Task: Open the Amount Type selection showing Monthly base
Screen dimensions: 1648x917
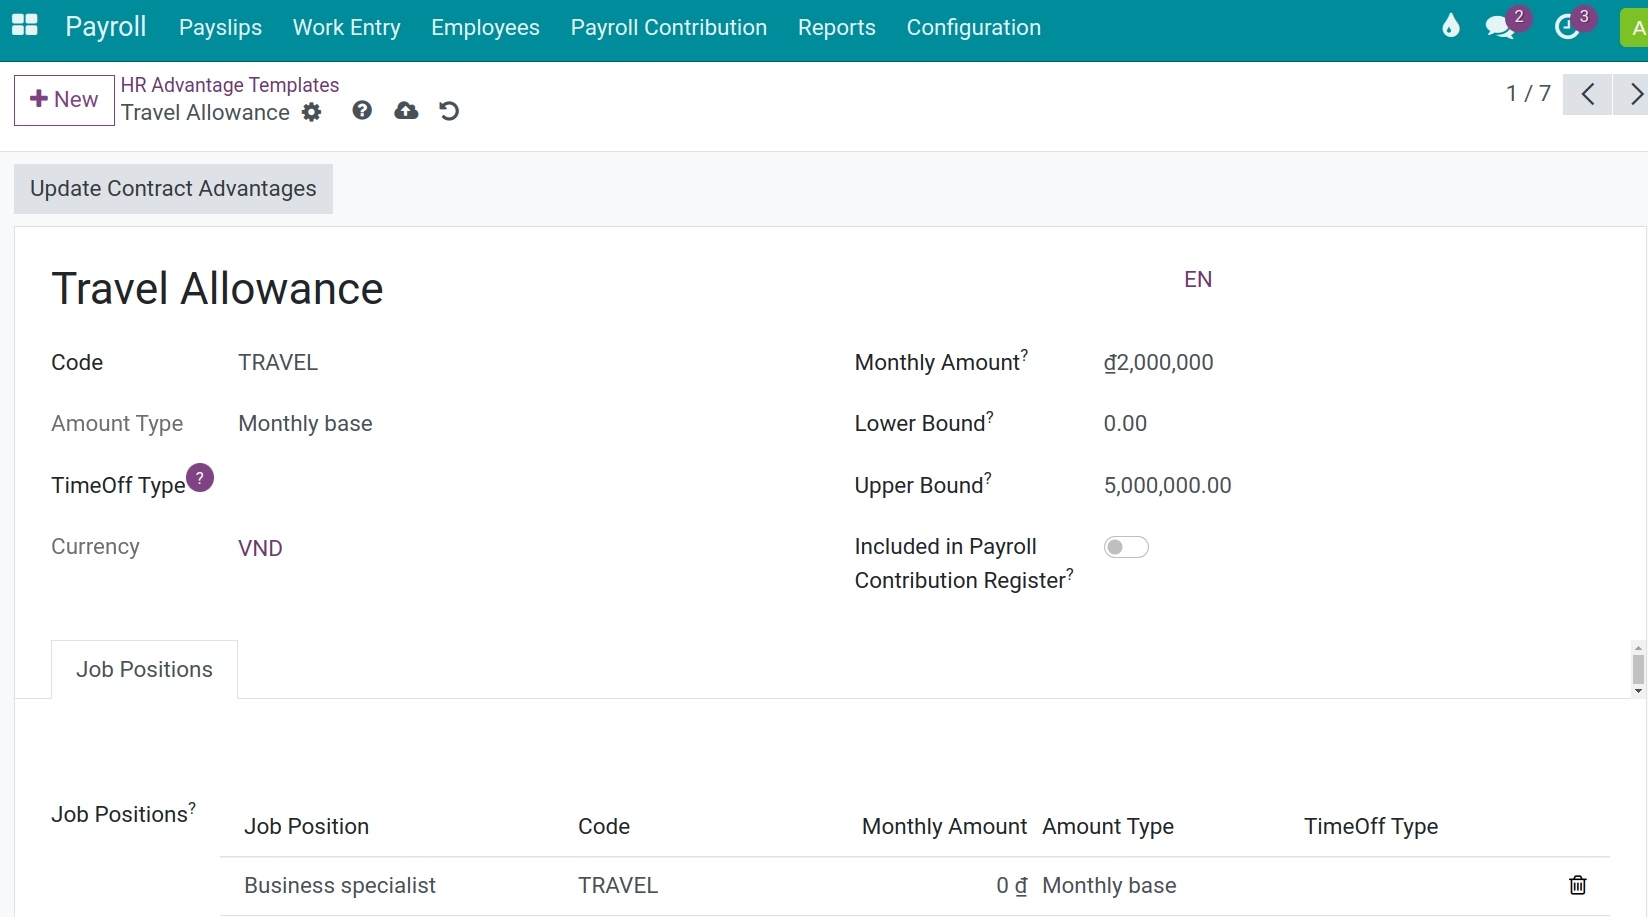Action: click(305, 424)
